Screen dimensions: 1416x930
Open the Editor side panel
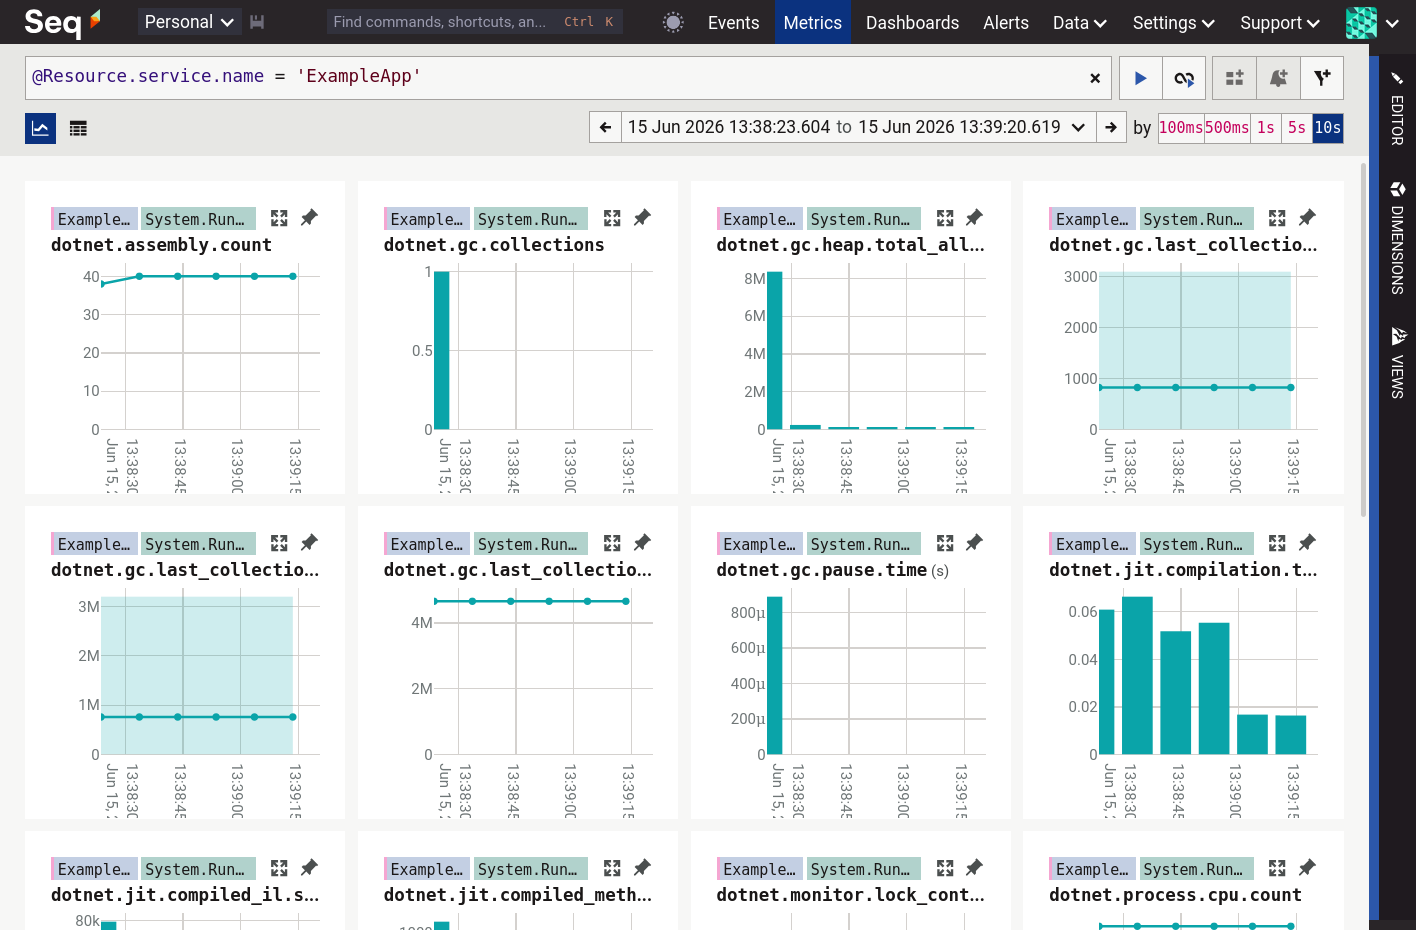coord(1397,108)
